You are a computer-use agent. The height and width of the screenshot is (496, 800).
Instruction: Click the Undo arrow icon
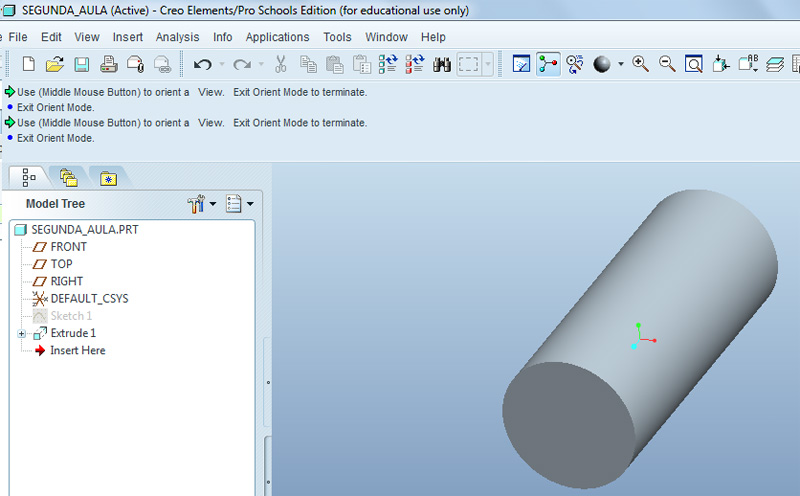click(202, 64)
